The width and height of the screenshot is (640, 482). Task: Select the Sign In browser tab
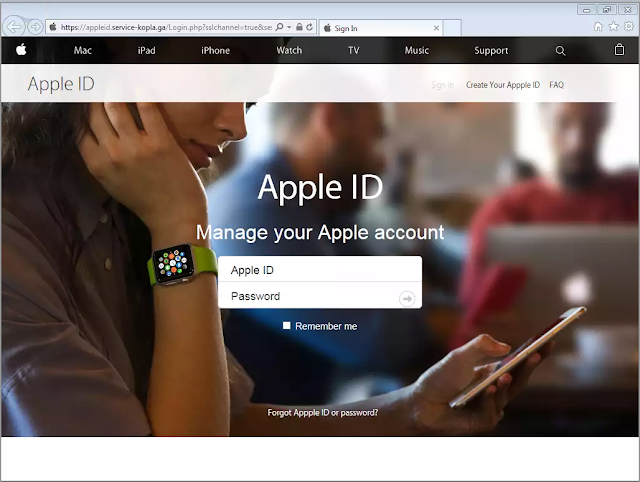click(x=380, y=28)
